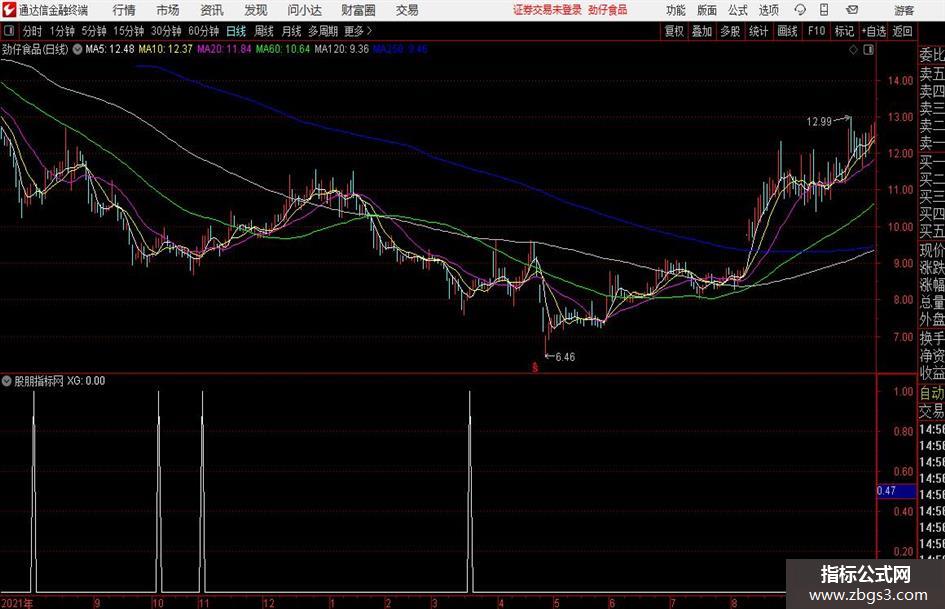
Task: Click the 劲仔食品 stock name in title bar
Action: tap(608, 10)
